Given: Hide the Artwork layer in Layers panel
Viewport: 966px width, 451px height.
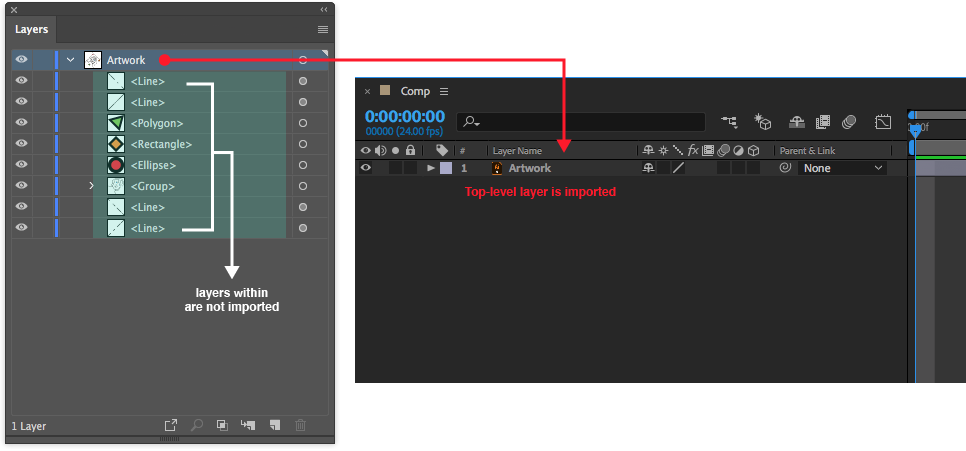Looking at the screenshot, I should 22,60.
